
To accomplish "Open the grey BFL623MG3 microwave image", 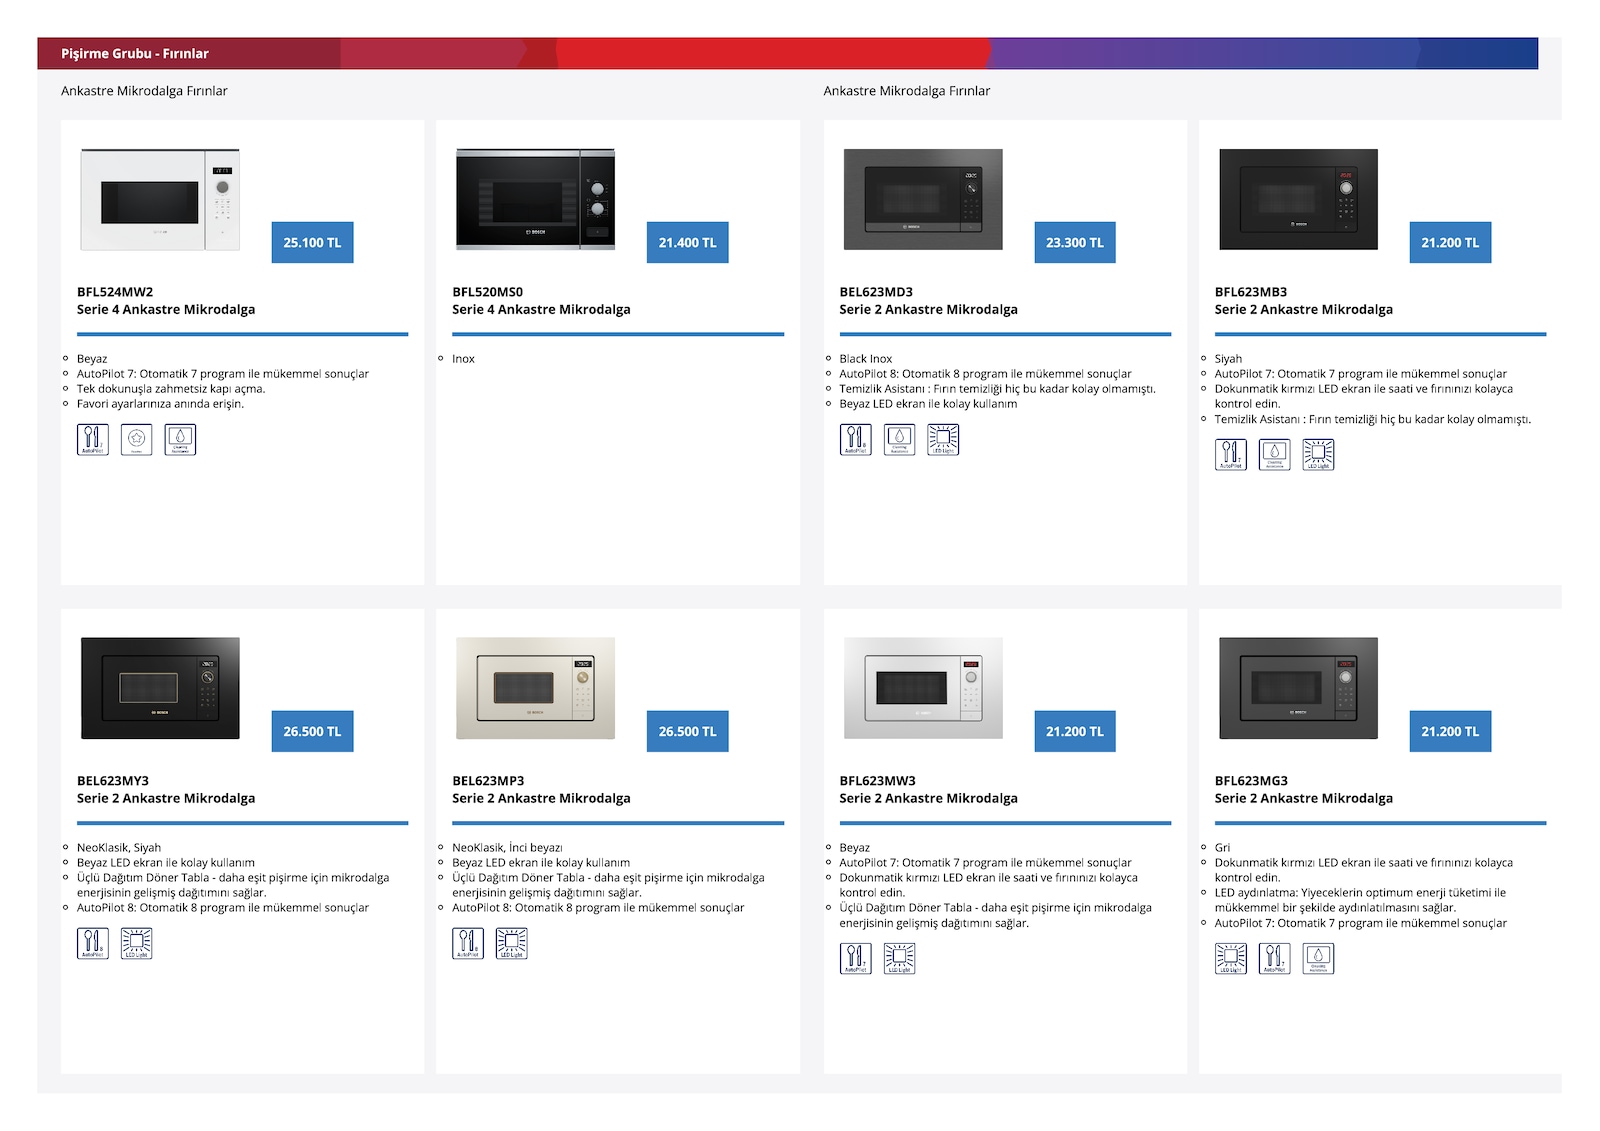I will (1299, 689).
